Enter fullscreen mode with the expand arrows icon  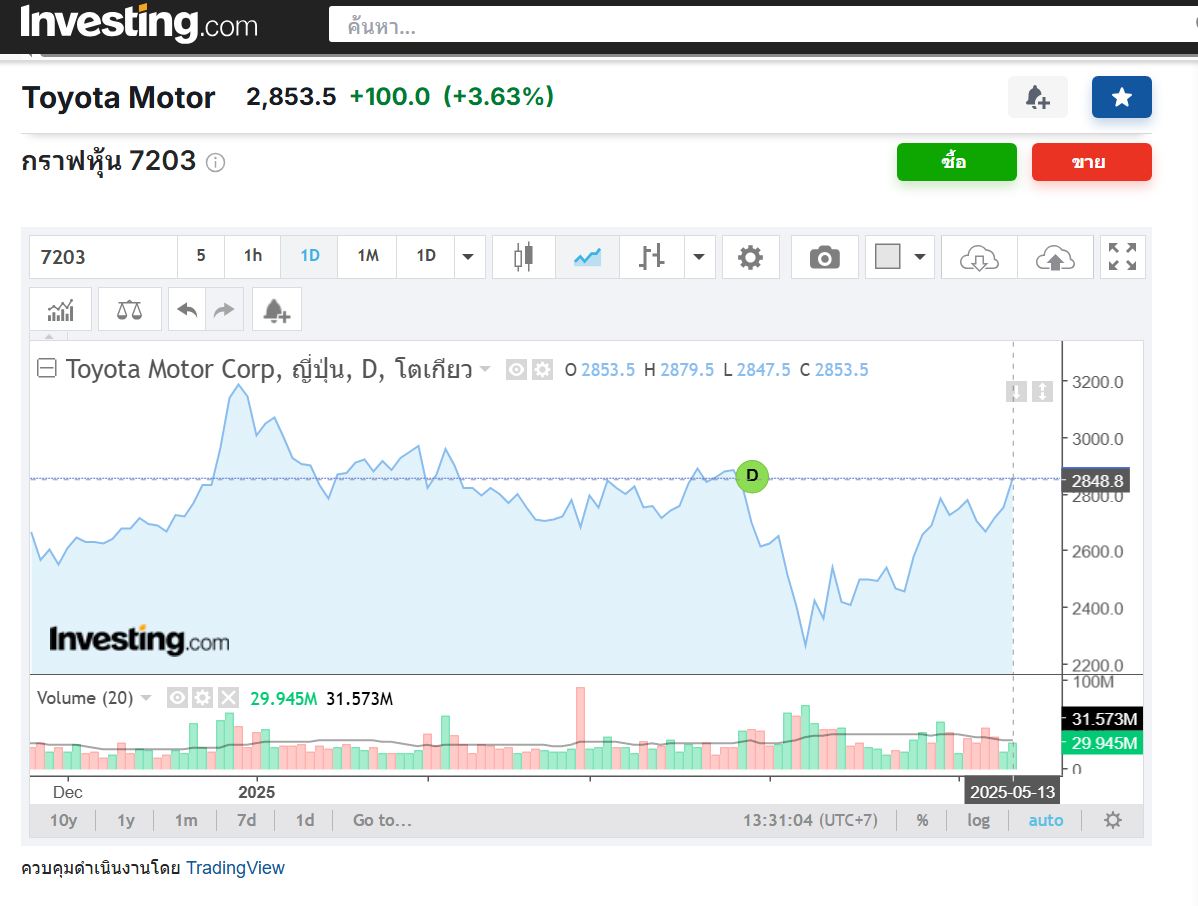(x=1122, y=257)
